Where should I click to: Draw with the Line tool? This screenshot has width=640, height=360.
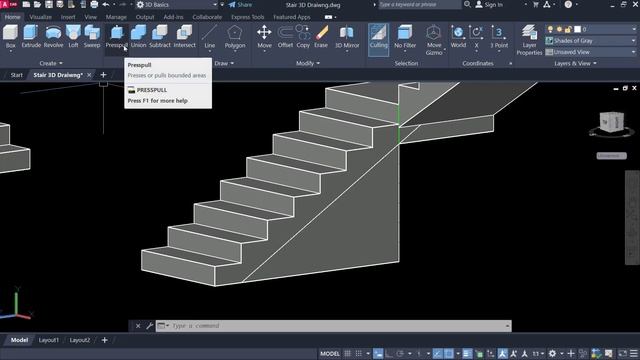pos(210,36)
